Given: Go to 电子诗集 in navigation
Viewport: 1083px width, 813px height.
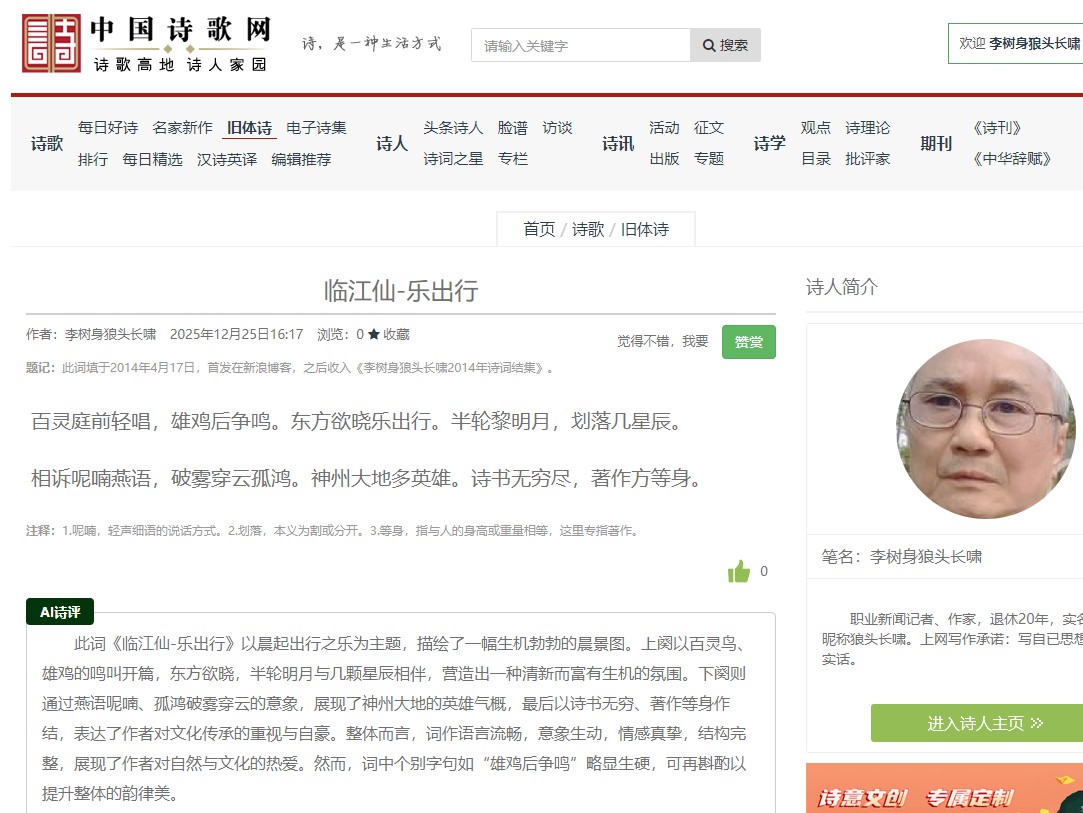Looking at the screenshot, I should point(316,128).
